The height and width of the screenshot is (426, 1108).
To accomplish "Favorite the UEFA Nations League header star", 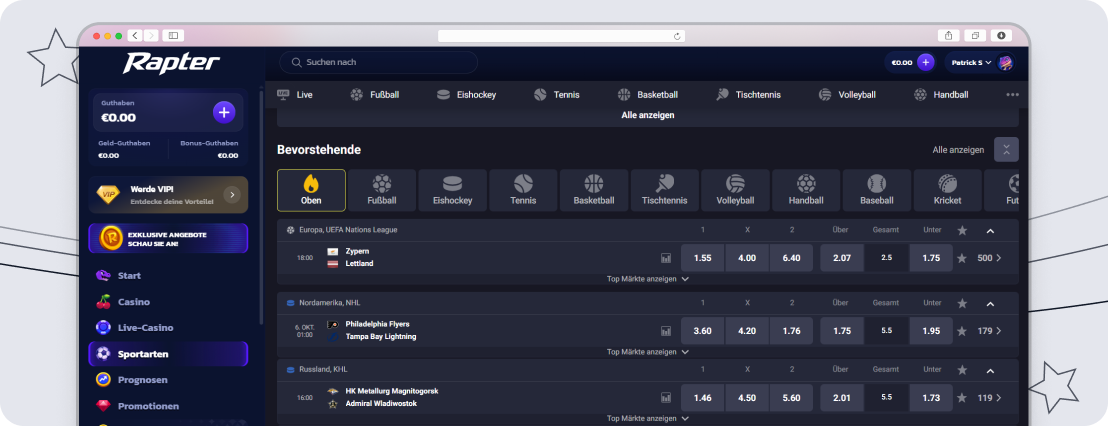I will point(962,230).
